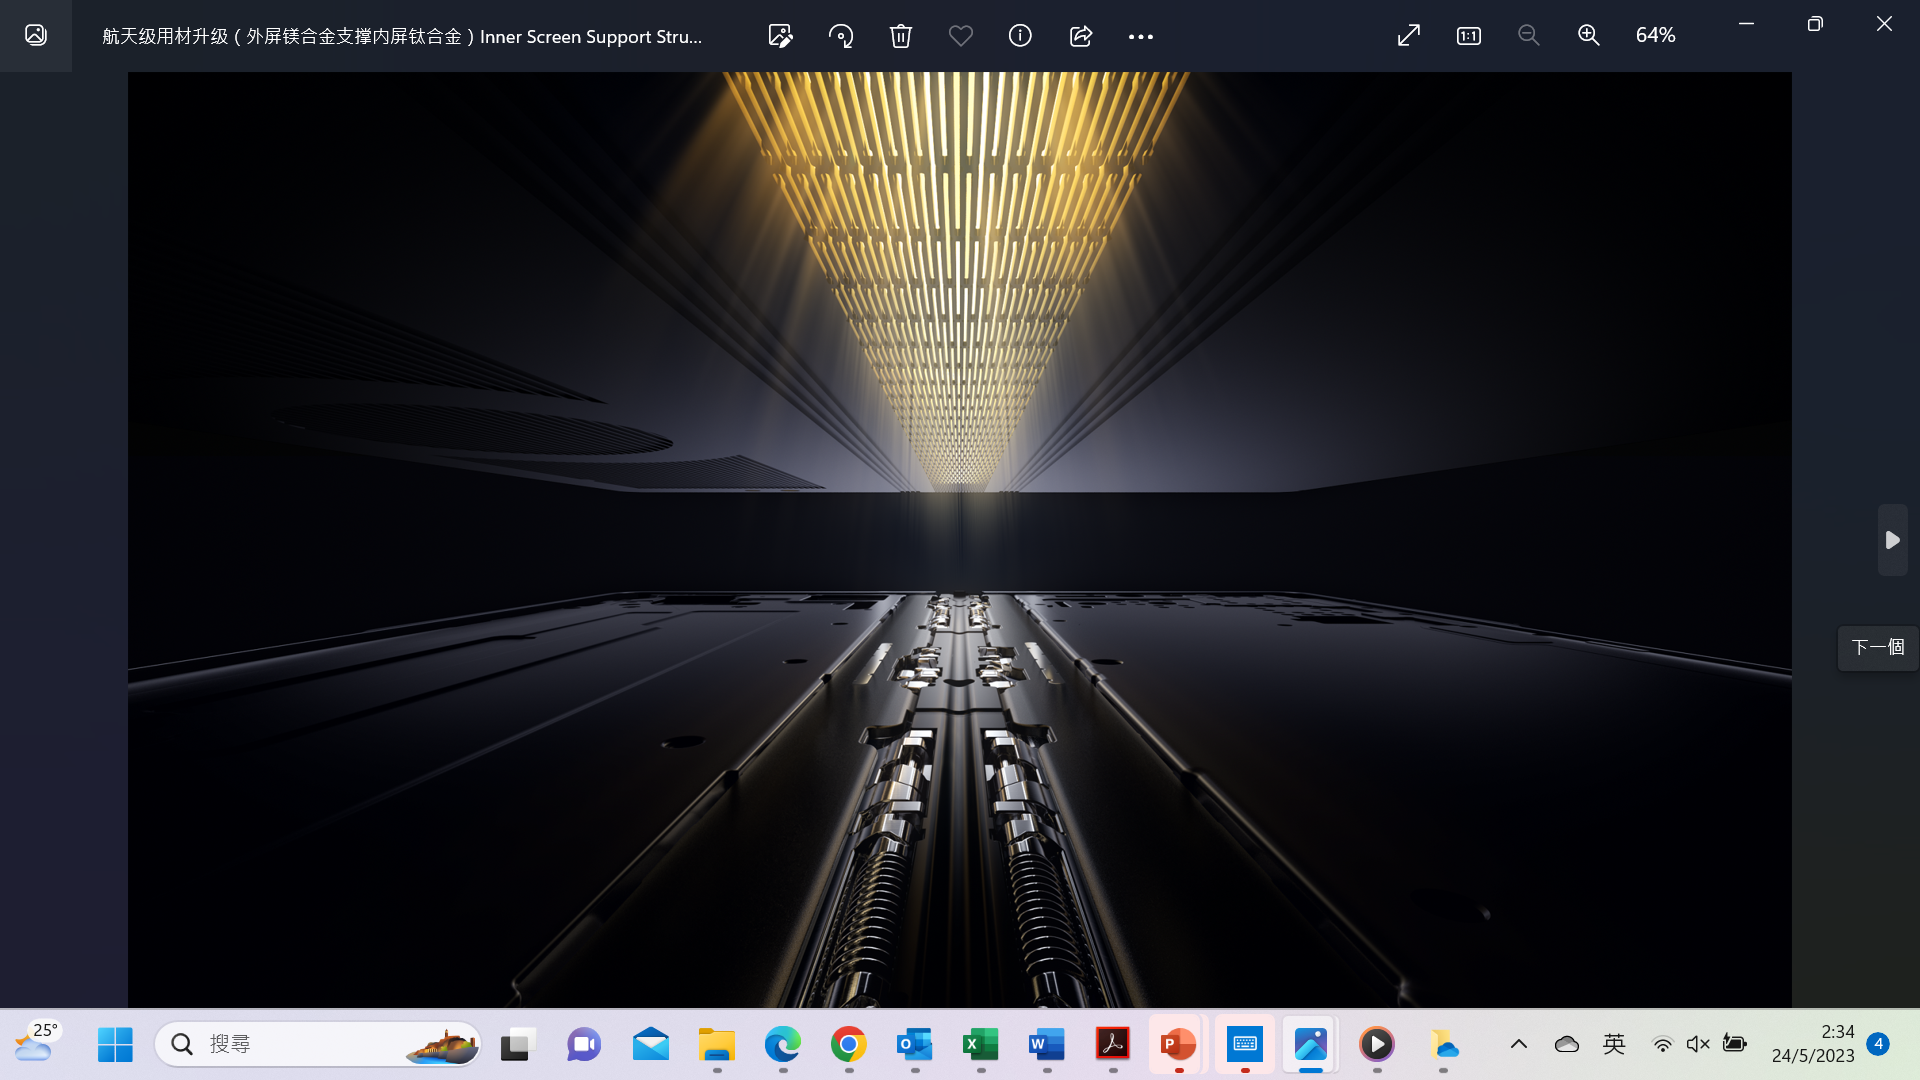Show hidden system tray icons
The height and width of the screenshot is (1080, 1920).
[x=1518, y=1044]
